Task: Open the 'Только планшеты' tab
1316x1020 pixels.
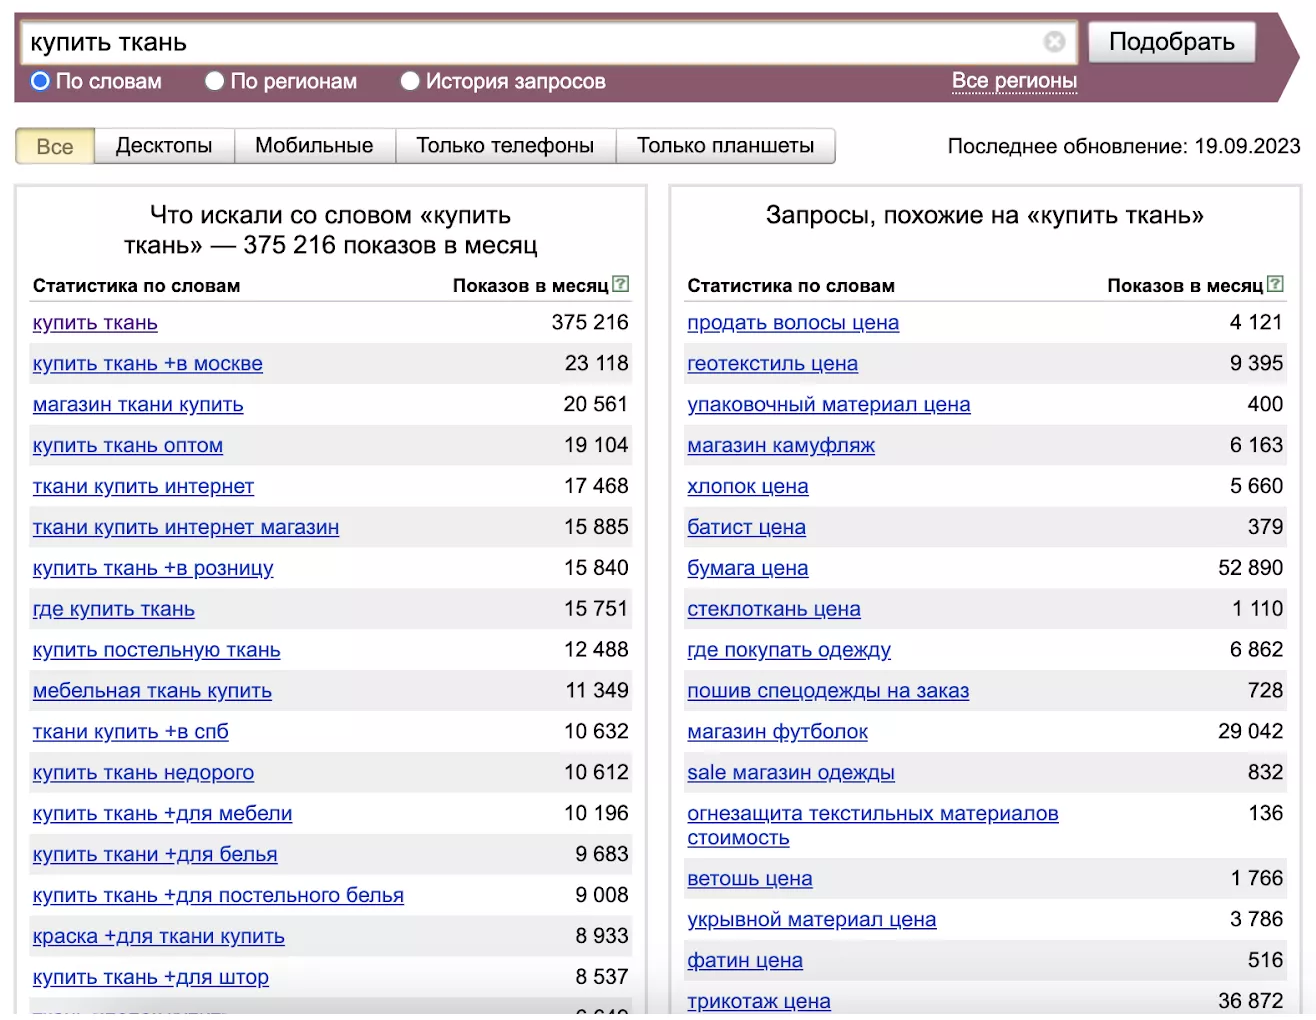Action: (725, 146)
